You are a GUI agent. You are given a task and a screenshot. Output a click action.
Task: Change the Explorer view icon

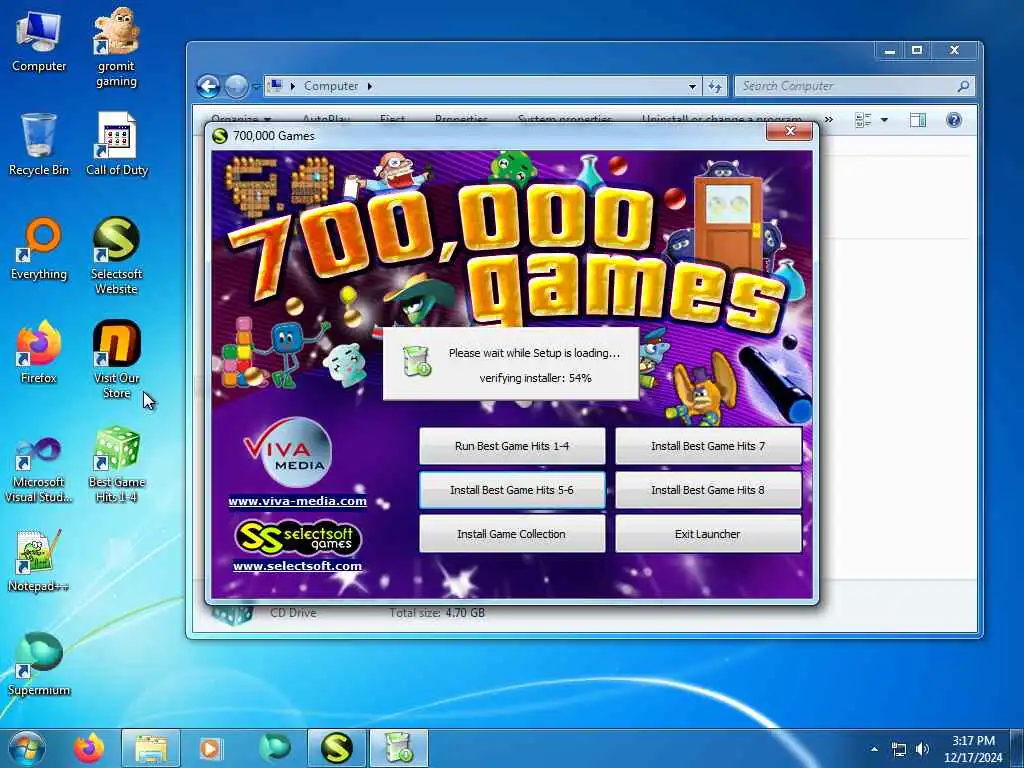pyautogui.click(x=863, y=120)
